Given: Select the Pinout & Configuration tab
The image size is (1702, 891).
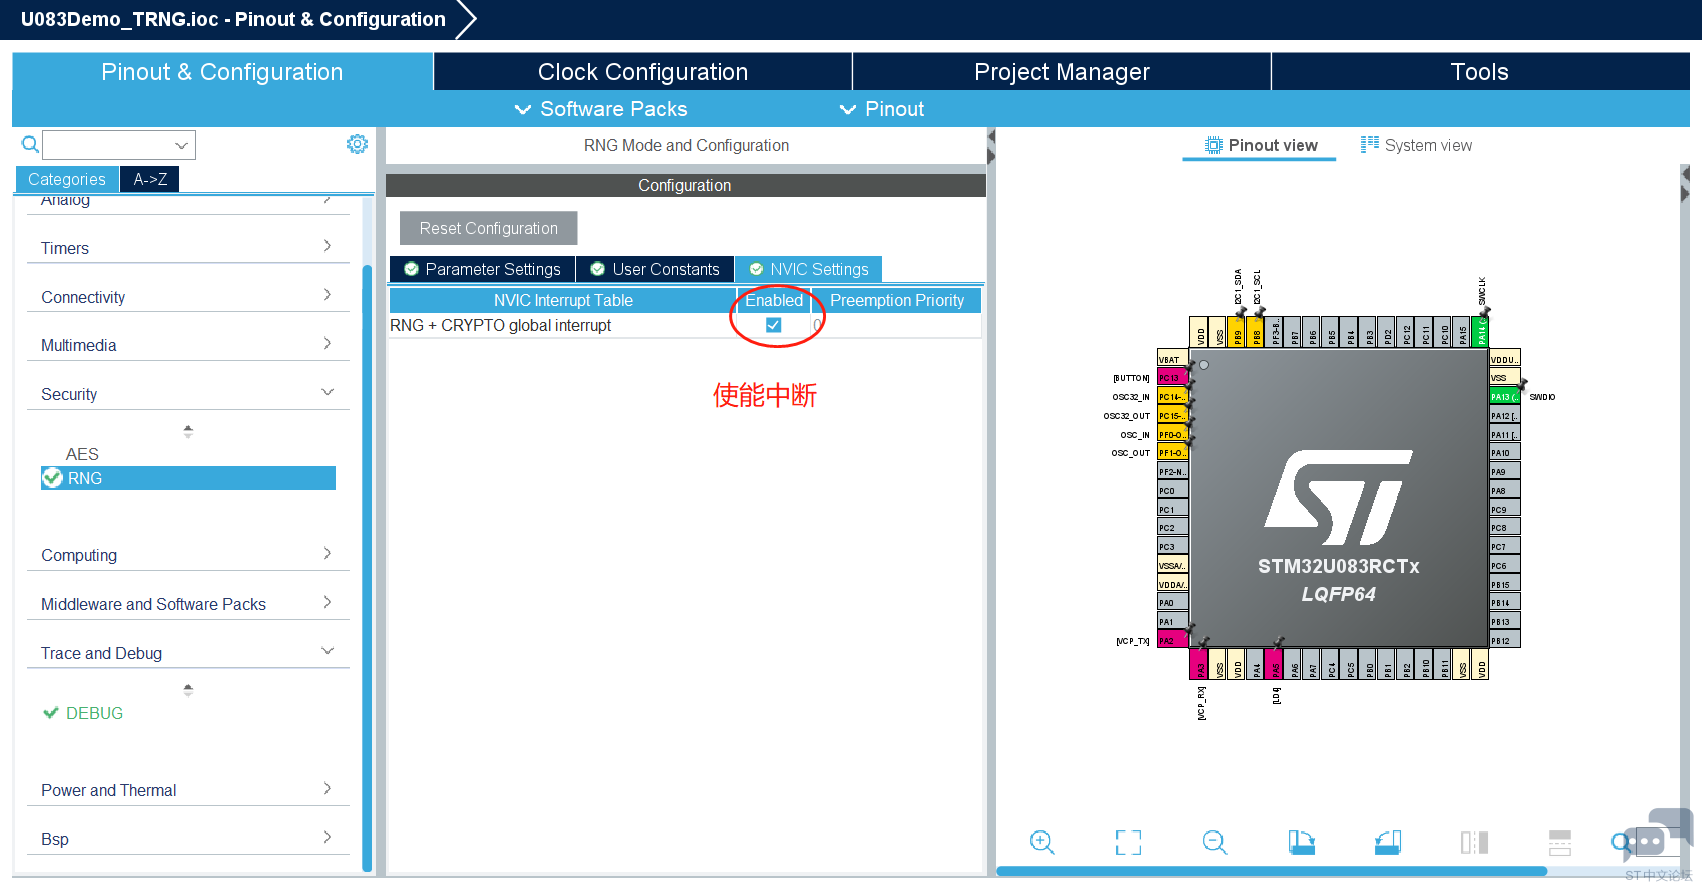Looking at the screenshot, I should (222, 72).
